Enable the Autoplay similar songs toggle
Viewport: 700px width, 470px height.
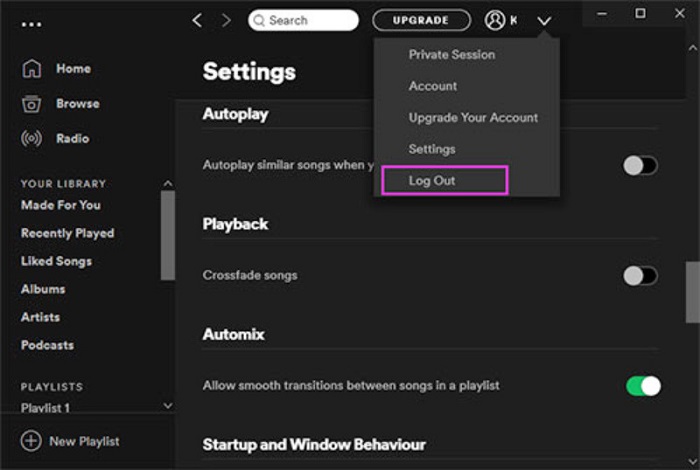coord(640,165)
